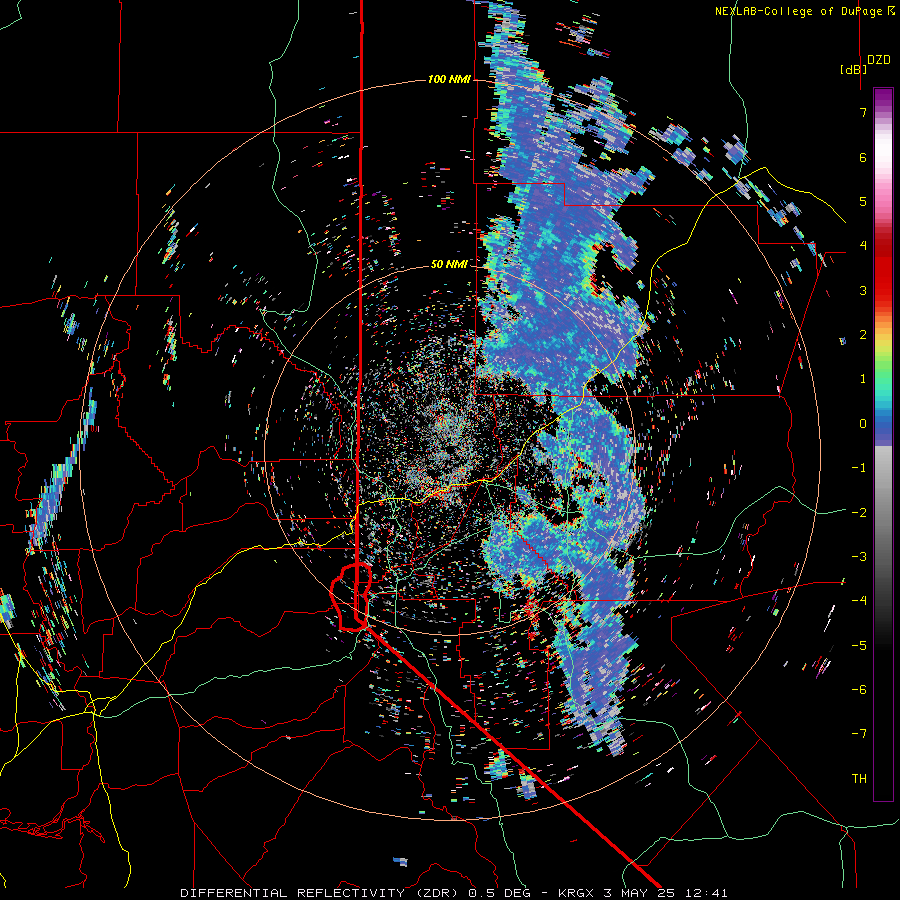
Task: Click the 12:41 timestamp
Action: pos(709,893)
